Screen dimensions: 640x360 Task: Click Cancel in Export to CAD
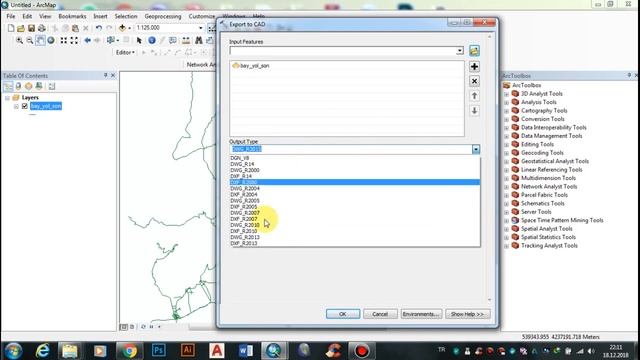pos(380,314)
